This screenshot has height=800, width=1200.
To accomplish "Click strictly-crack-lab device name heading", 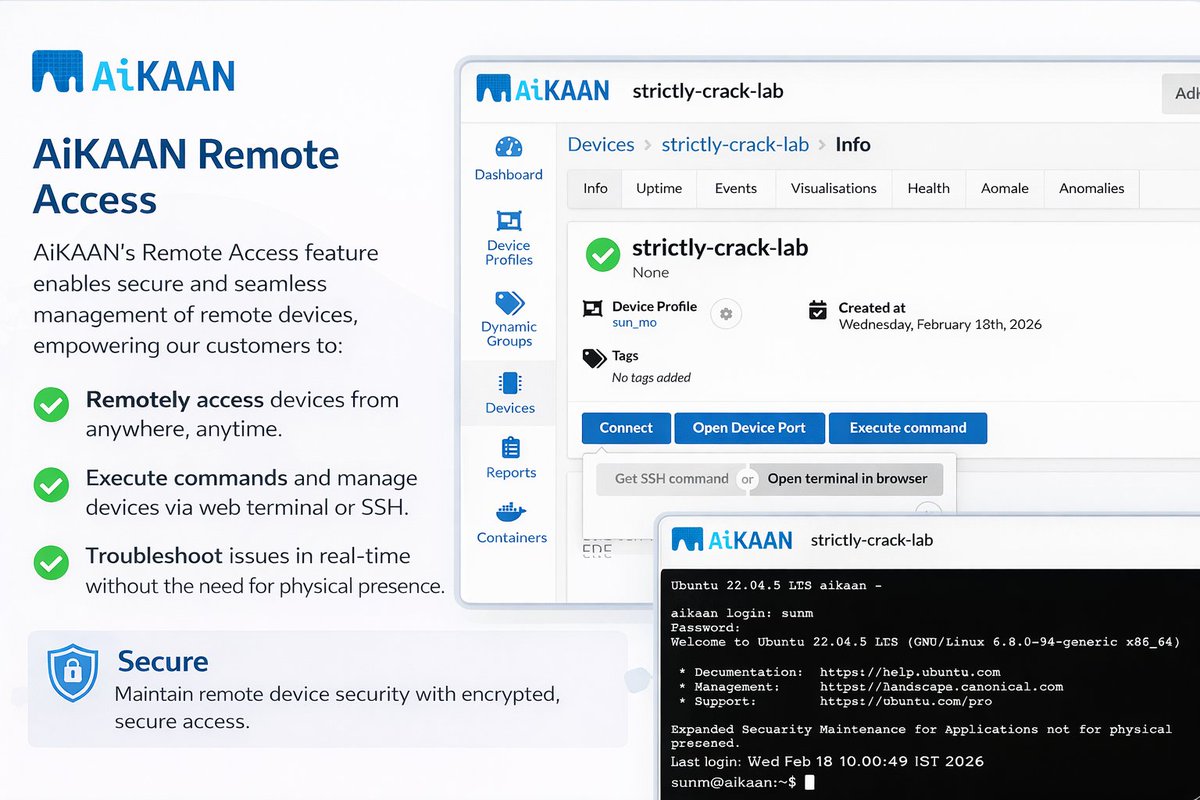I will pos(720,248).
